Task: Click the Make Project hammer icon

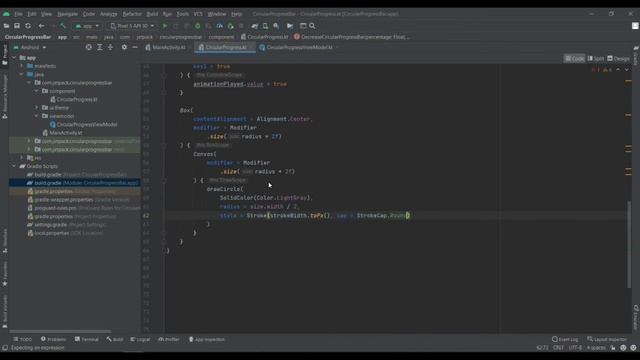Action: [x=63, y=26]
